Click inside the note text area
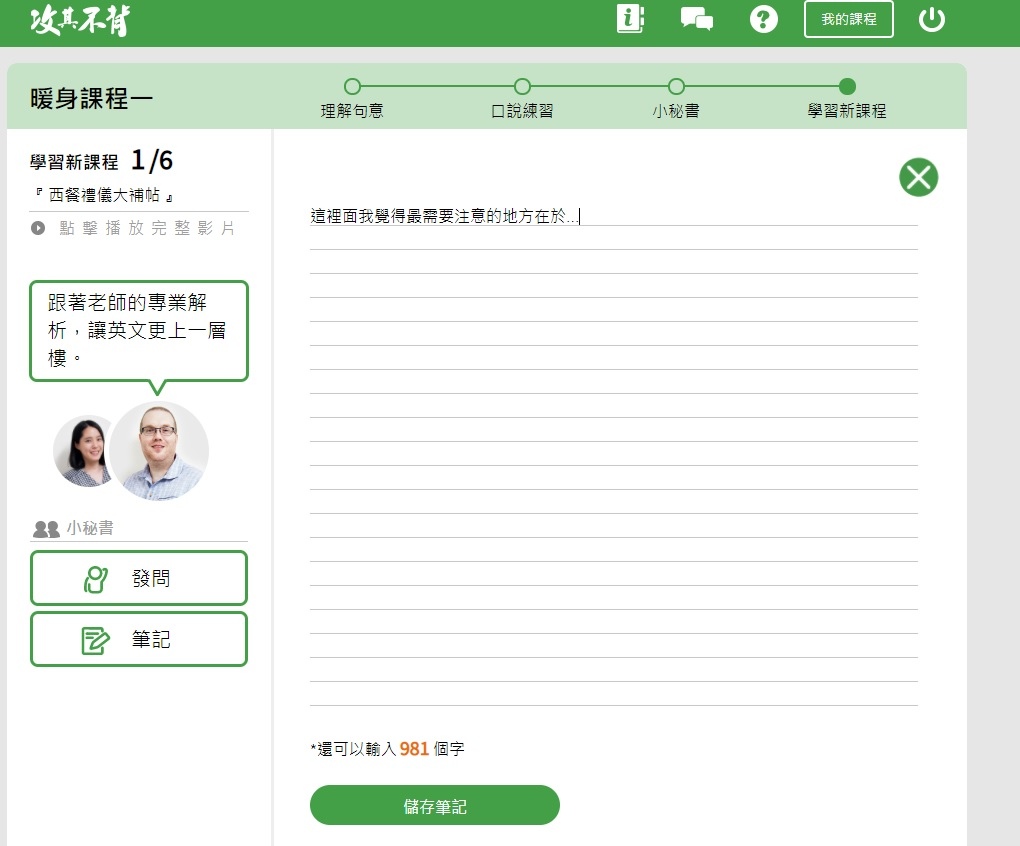Image resolution: width=1020 pixels, height=846 pixels. click(613, 455)
